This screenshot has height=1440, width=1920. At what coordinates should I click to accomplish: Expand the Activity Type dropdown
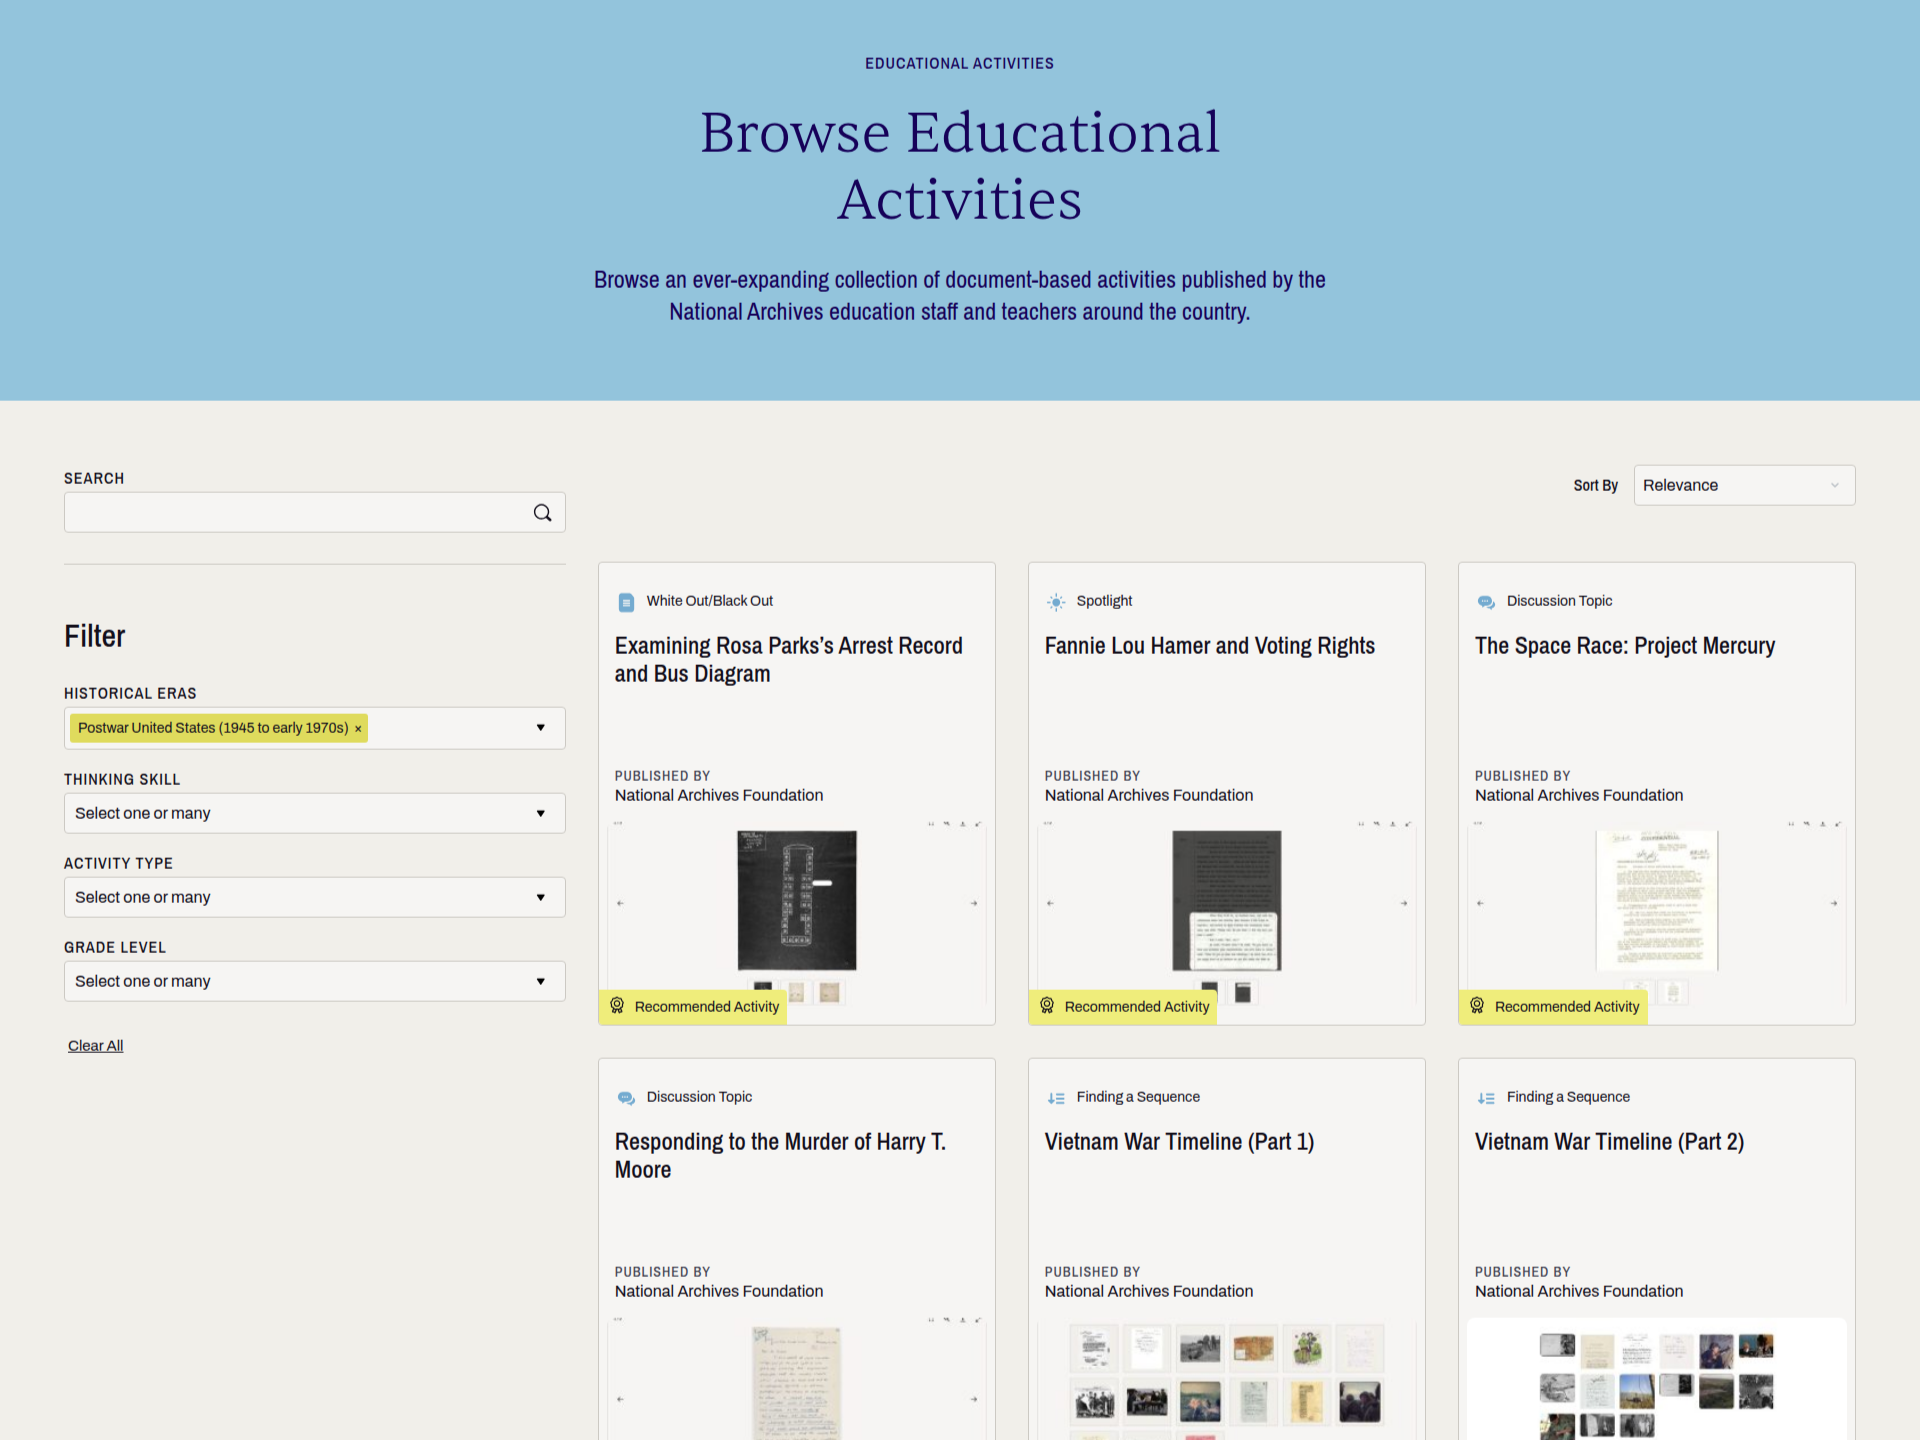click(x=315, y=897)
